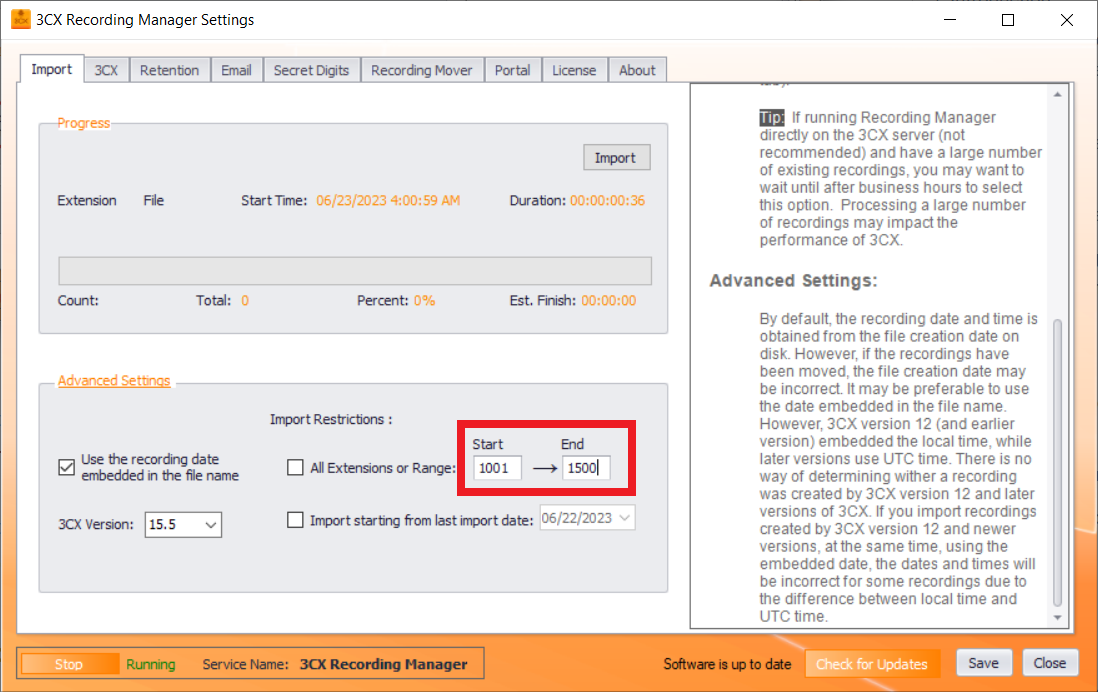Click the import progress bar
This screenshot has height=692, width=1098.
pos(355,271)
